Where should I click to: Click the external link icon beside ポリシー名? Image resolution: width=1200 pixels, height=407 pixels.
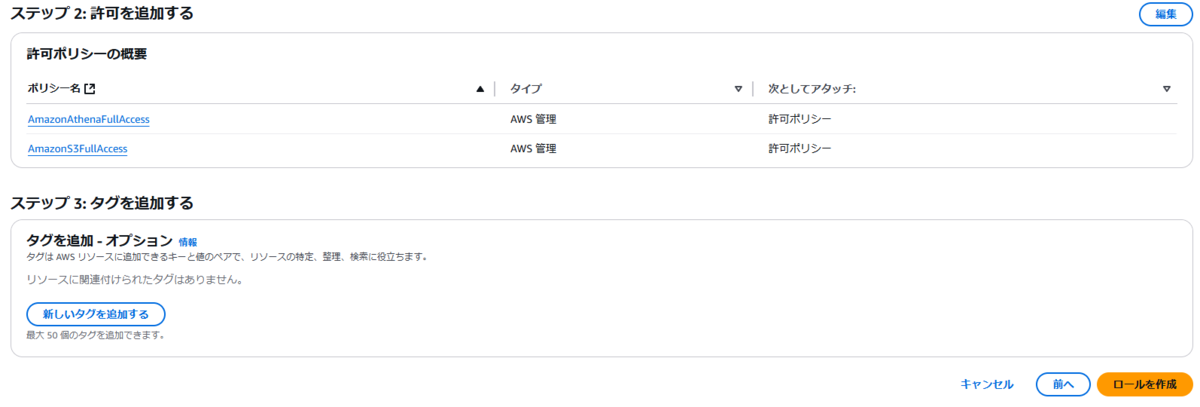pyautogui.click(x=90, y=89)
